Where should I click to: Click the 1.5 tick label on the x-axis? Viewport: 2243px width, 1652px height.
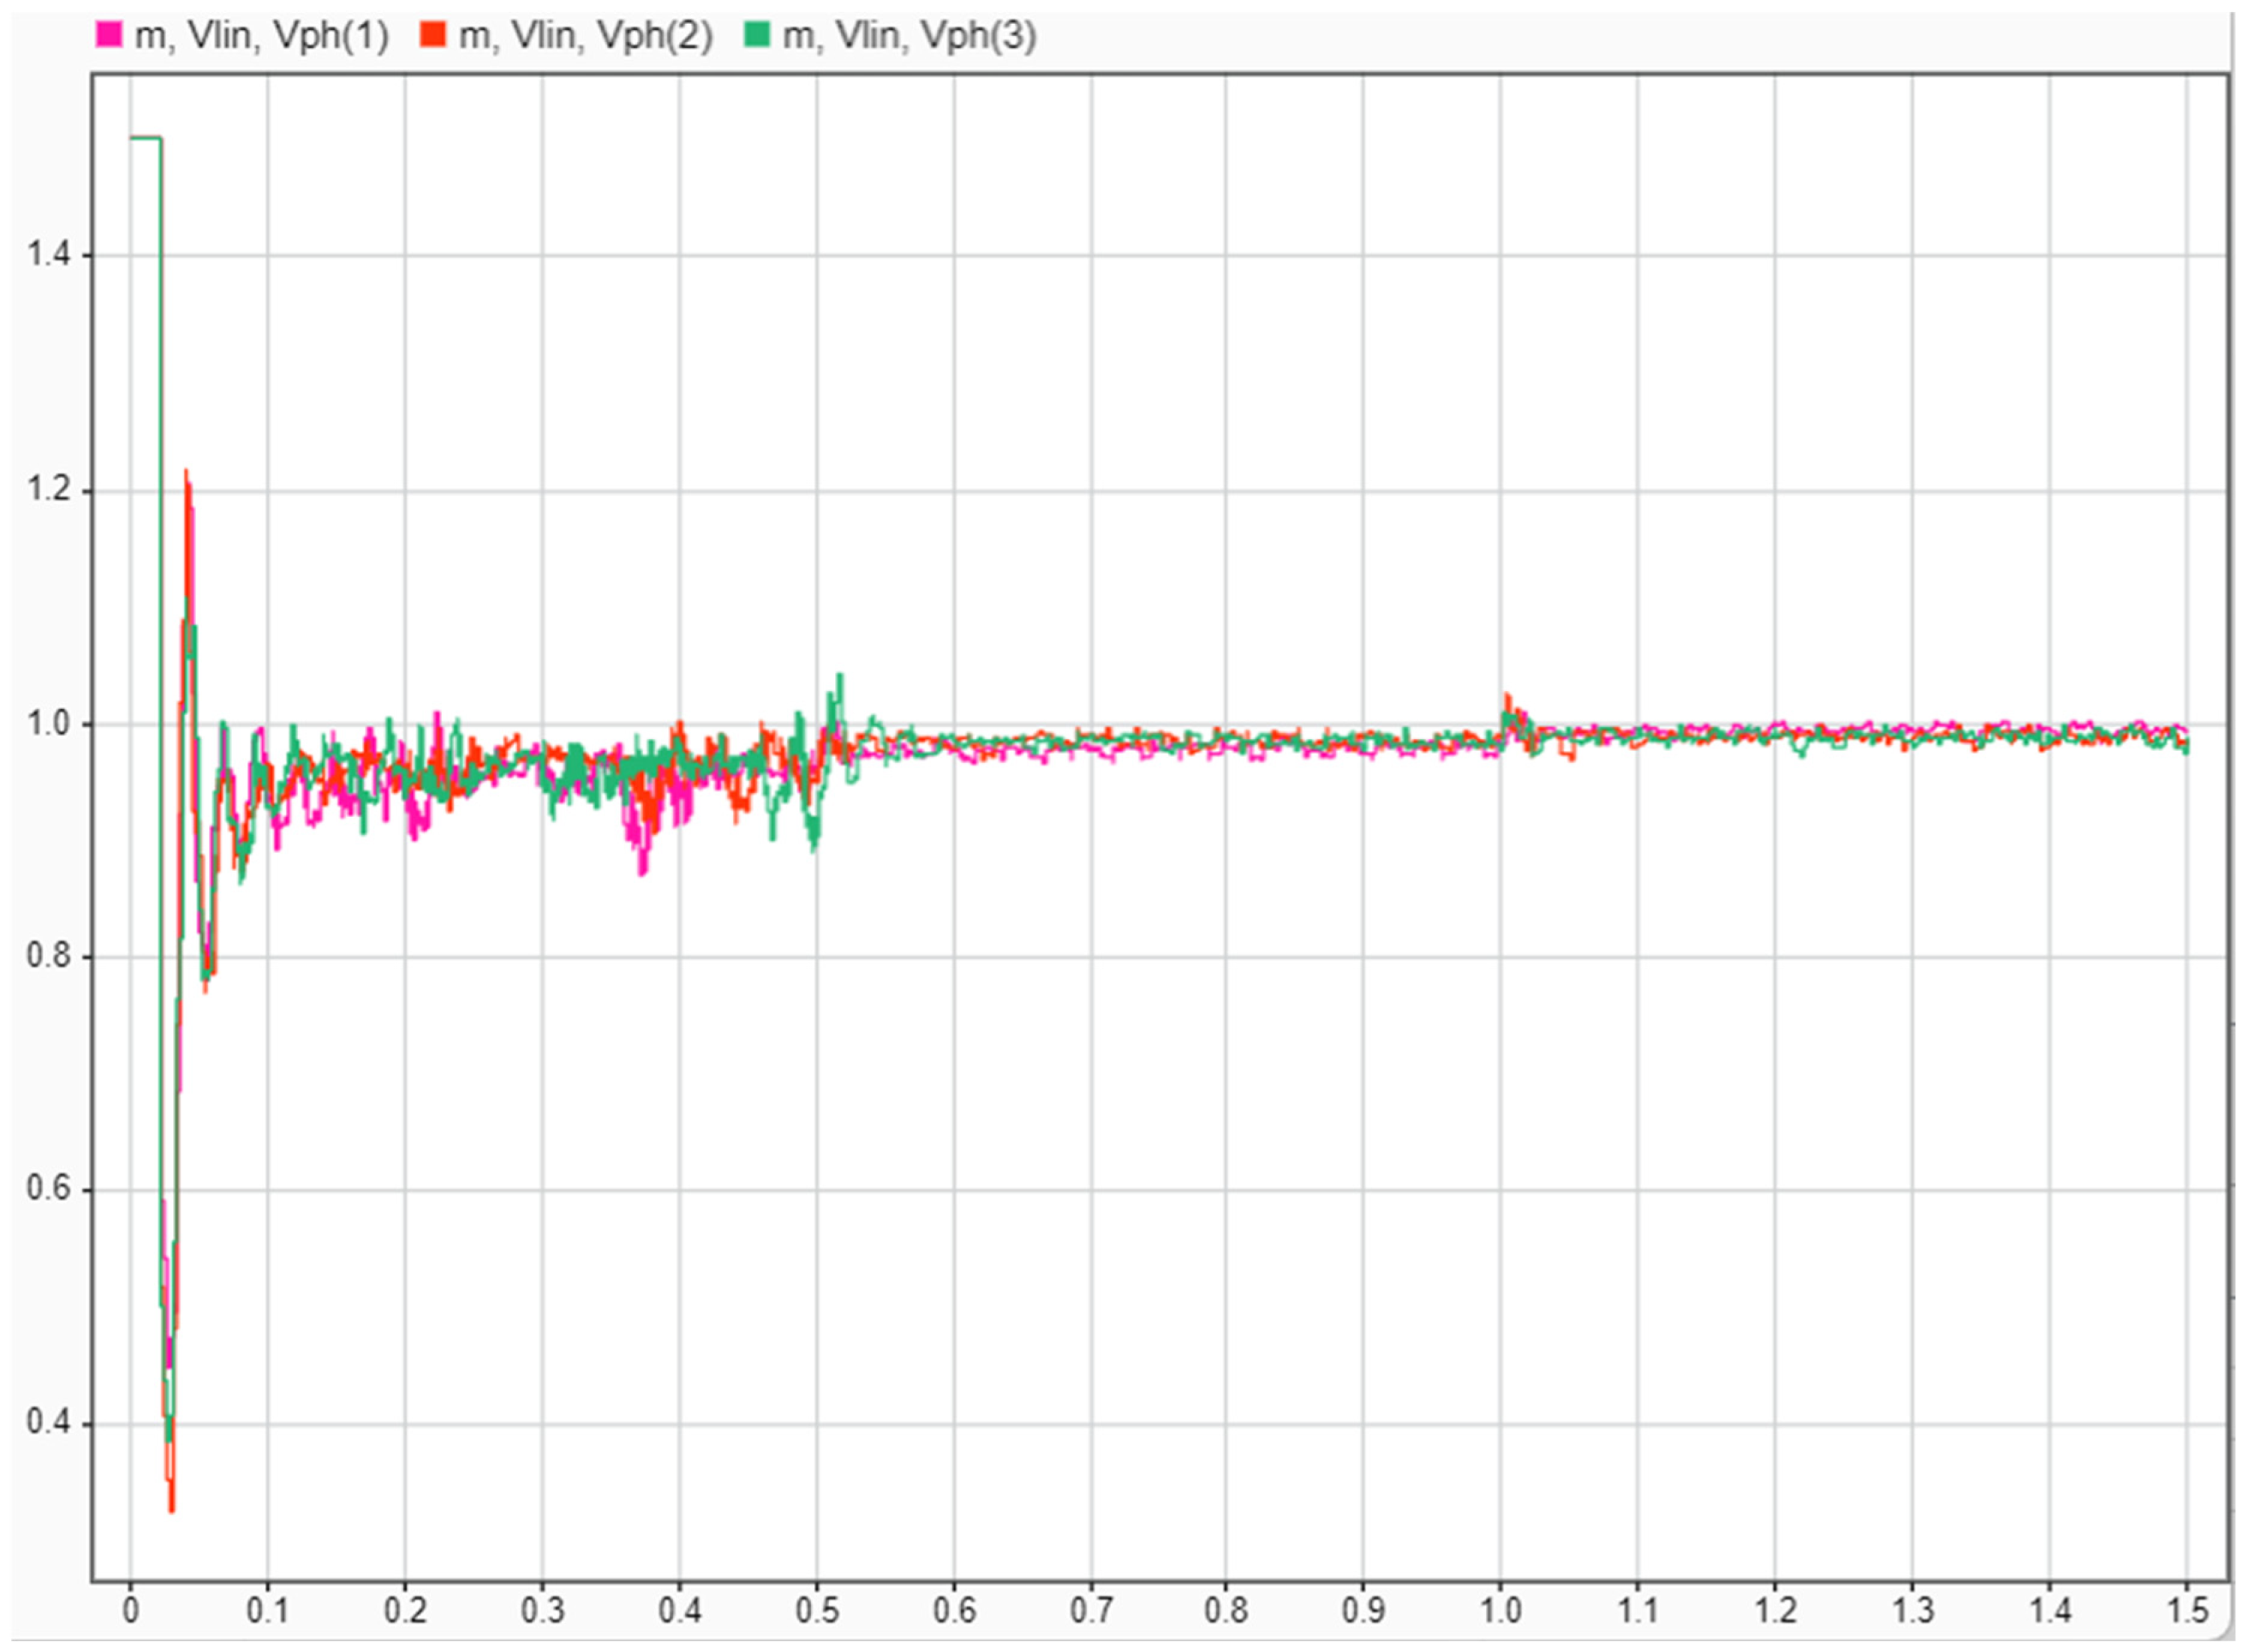pos(2187,1611)
